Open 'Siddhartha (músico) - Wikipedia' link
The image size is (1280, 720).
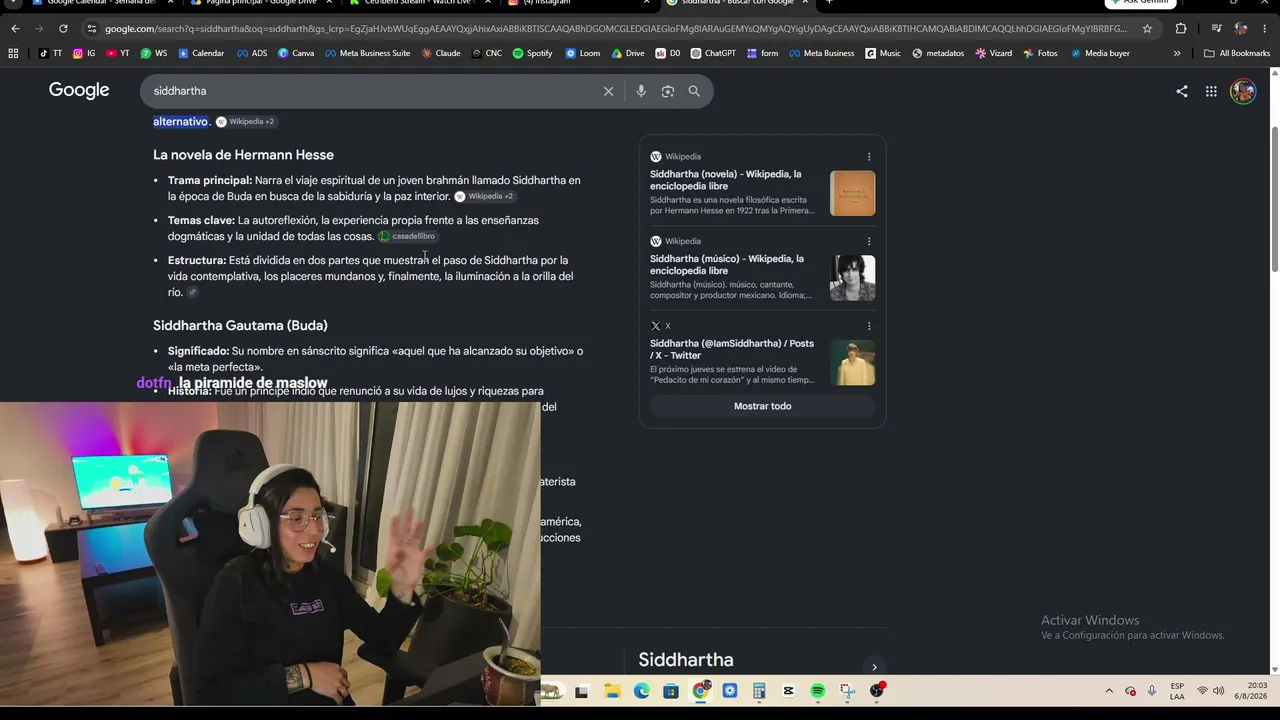coord(727,265)
